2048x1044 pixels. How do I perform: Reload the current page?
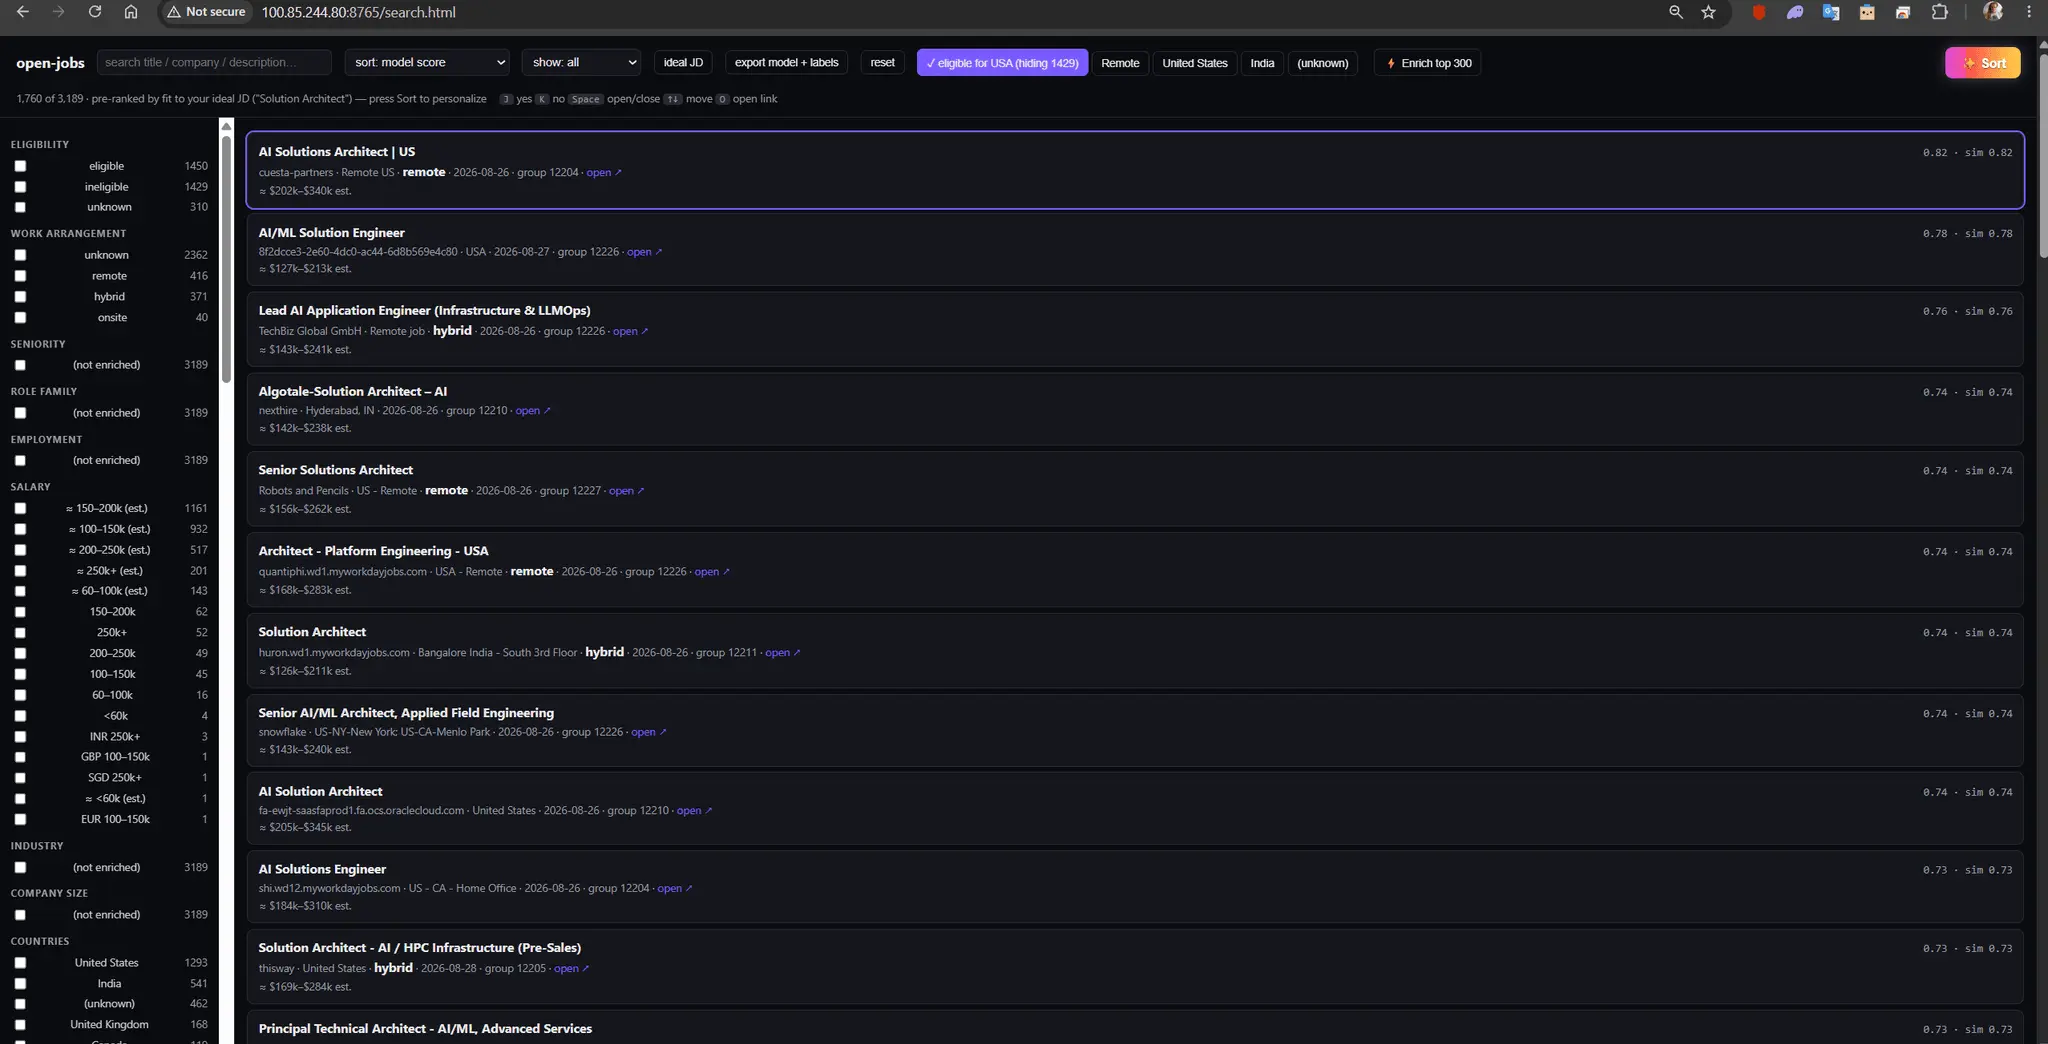pos(94,12)
